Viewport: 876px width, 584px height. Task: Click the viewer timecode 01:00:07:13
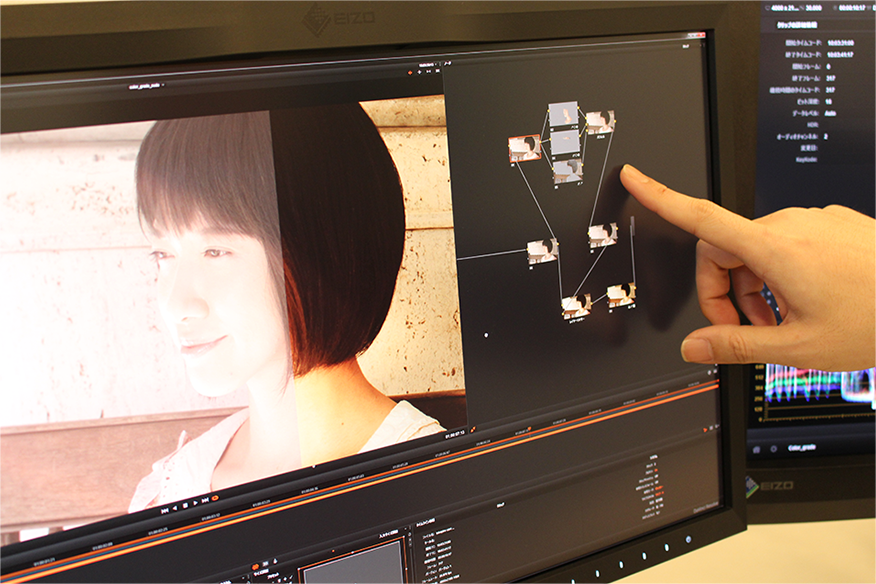455,434
